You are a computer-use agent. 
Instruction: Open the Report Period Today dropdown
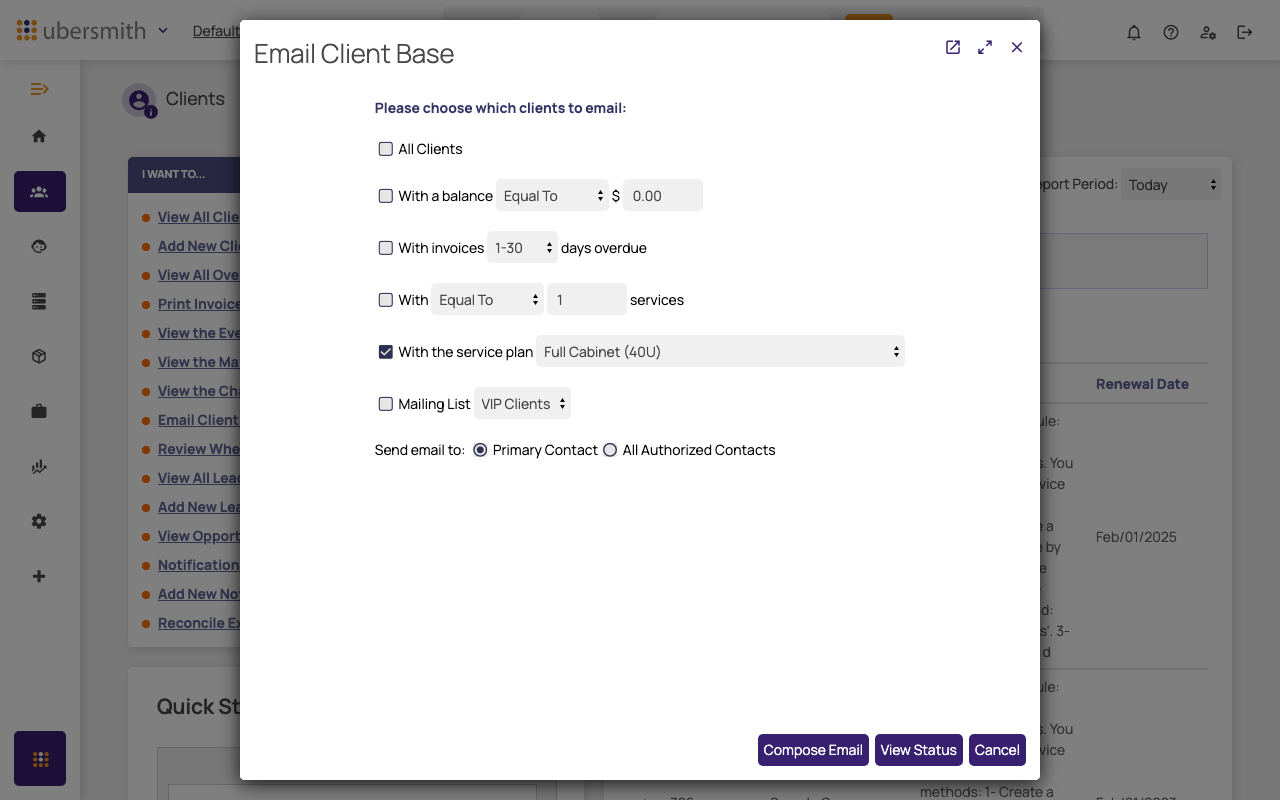click(x=1171, y=185)
